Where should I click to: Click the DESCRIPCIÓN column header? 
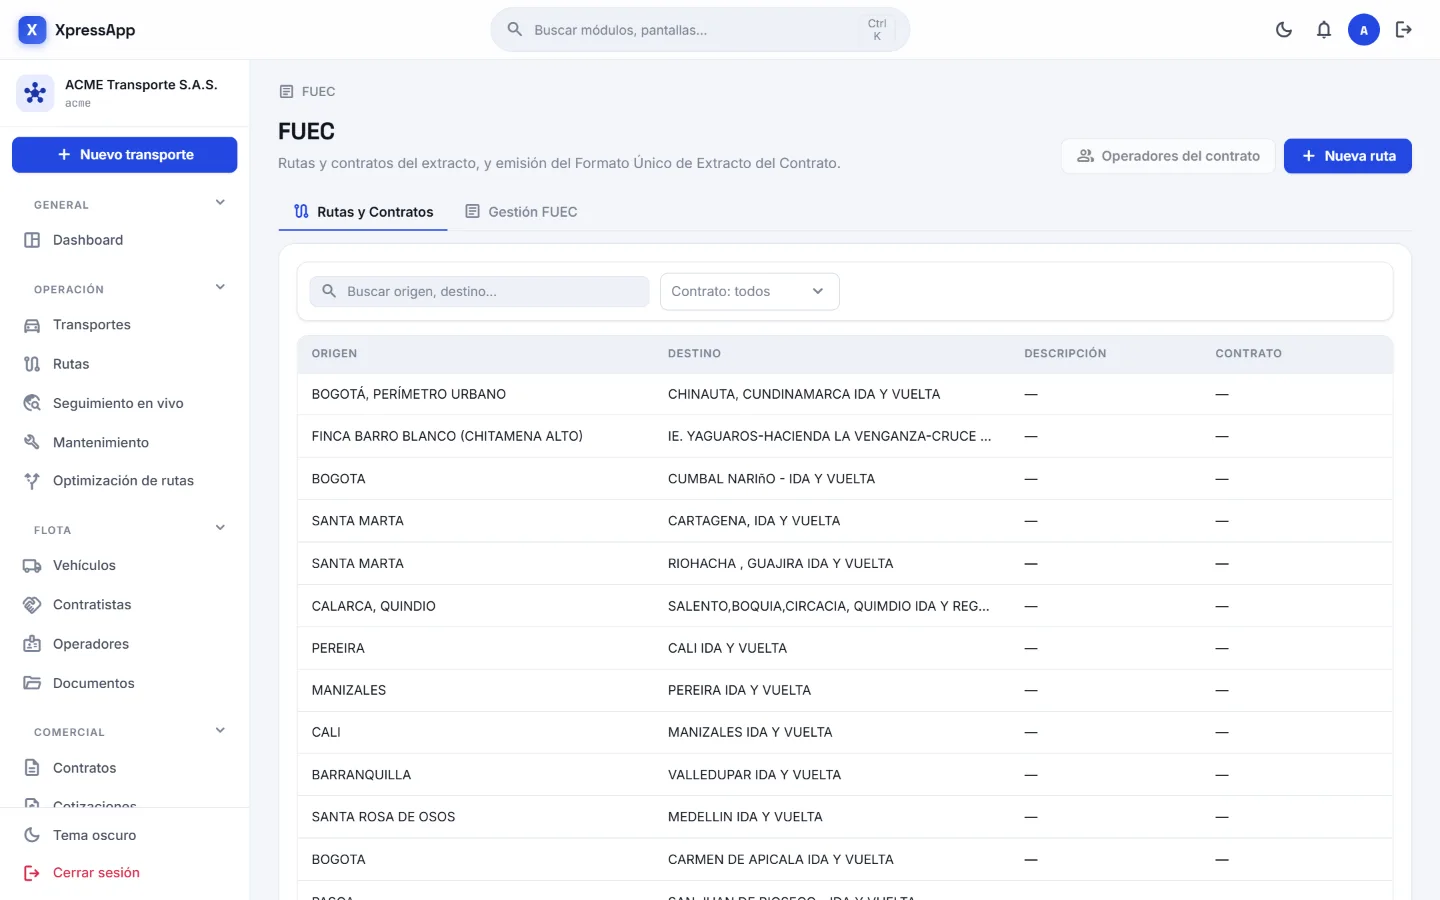click(x=1065, y=354)
